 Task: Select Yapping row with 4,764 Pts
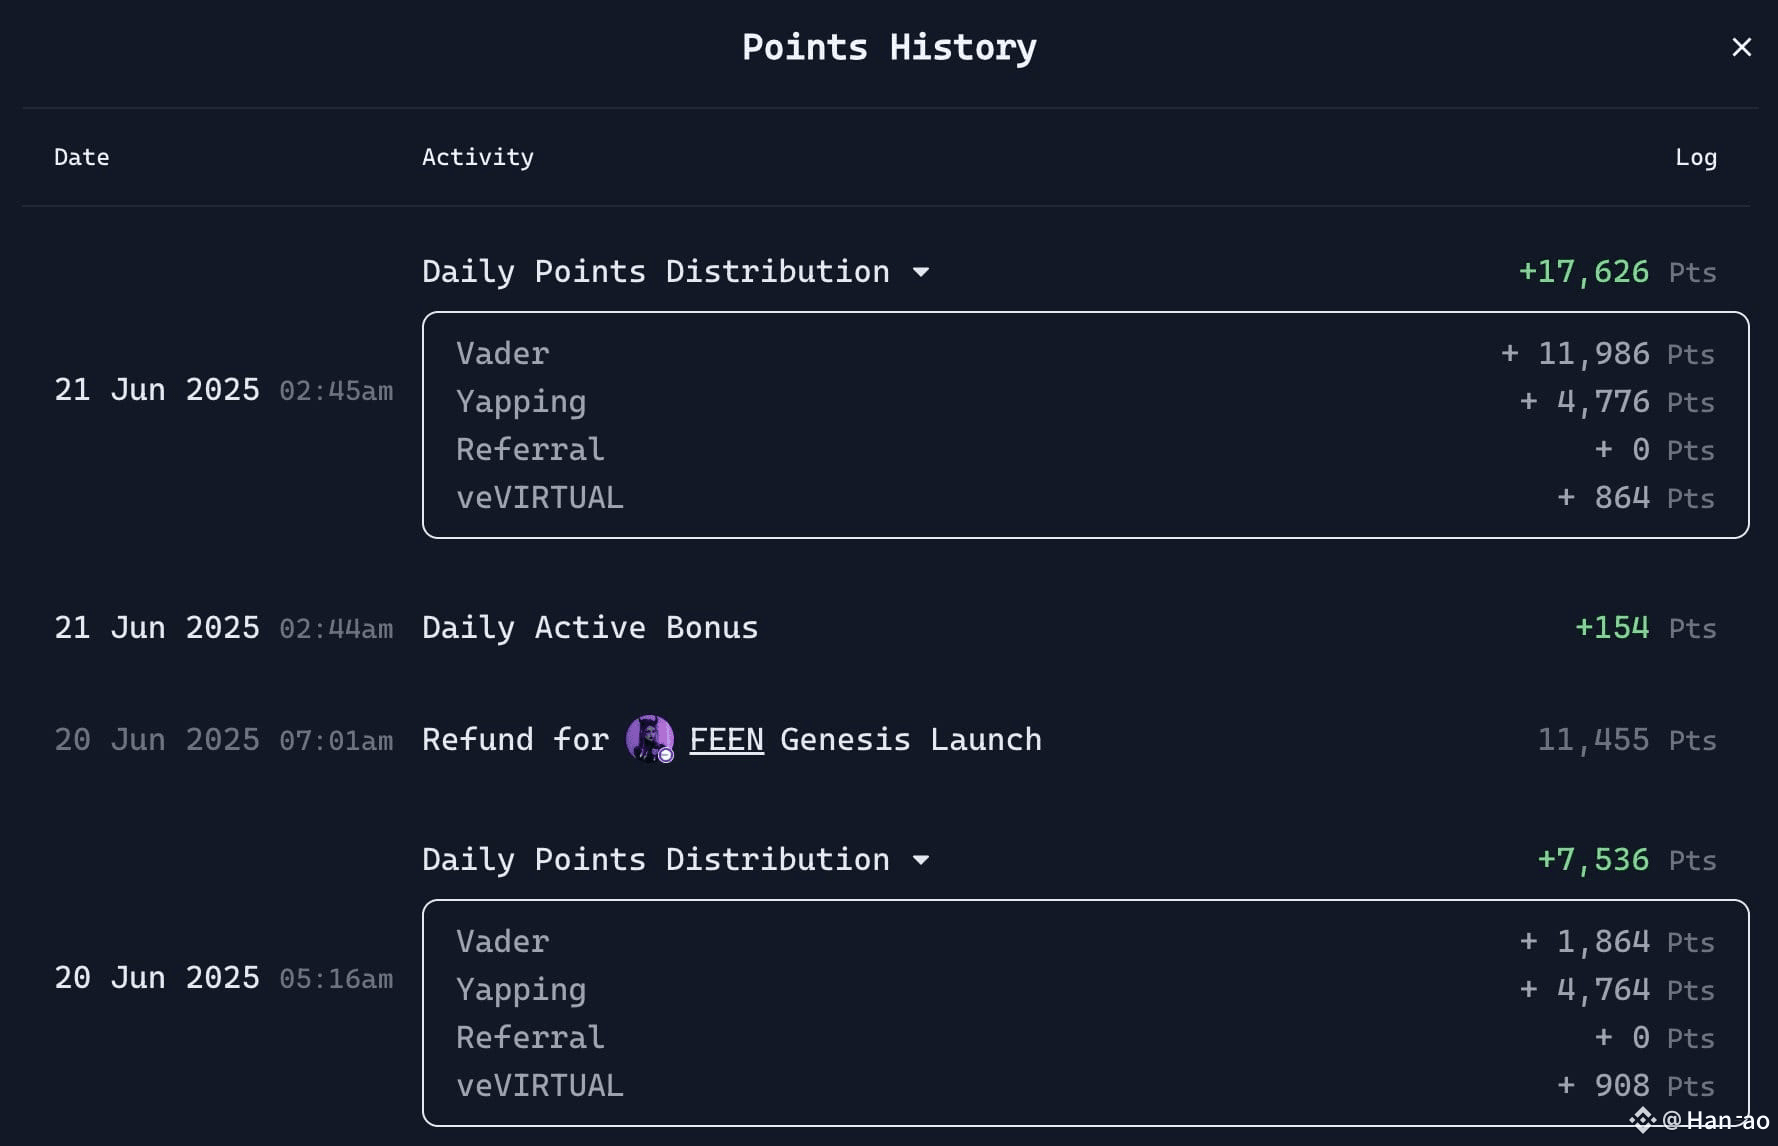(1085, 990)
